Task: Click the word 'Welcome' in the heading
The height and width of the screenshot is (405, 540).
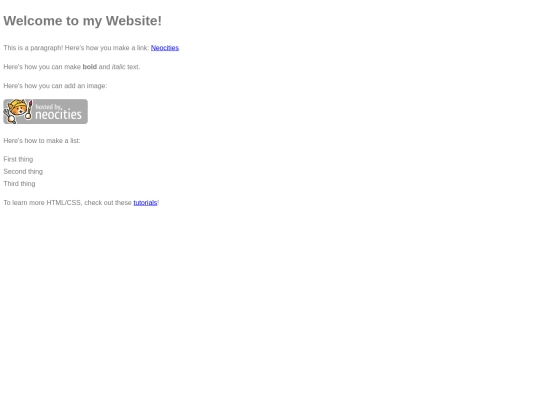Action: 33,21
